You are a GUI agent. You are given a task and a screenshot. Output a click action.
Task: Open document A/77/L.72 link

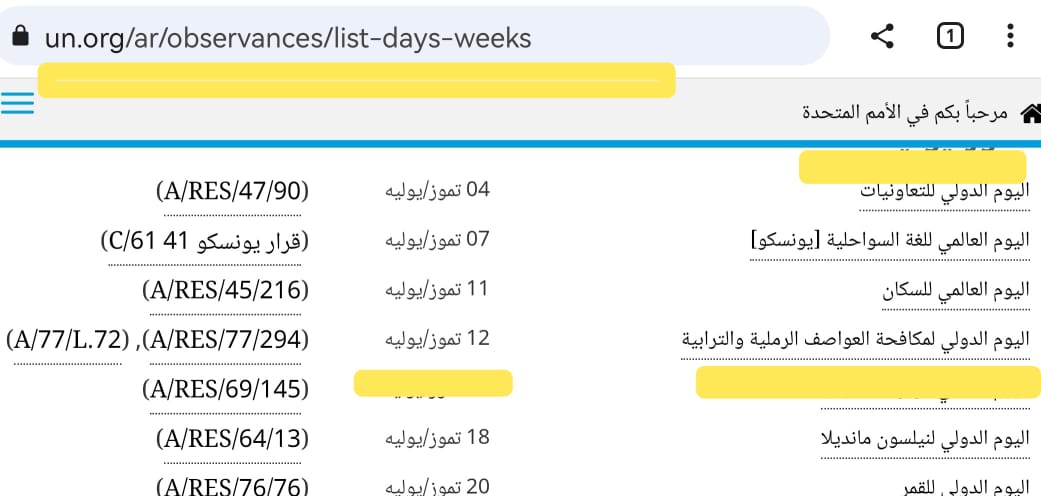(x=68, y=340)
